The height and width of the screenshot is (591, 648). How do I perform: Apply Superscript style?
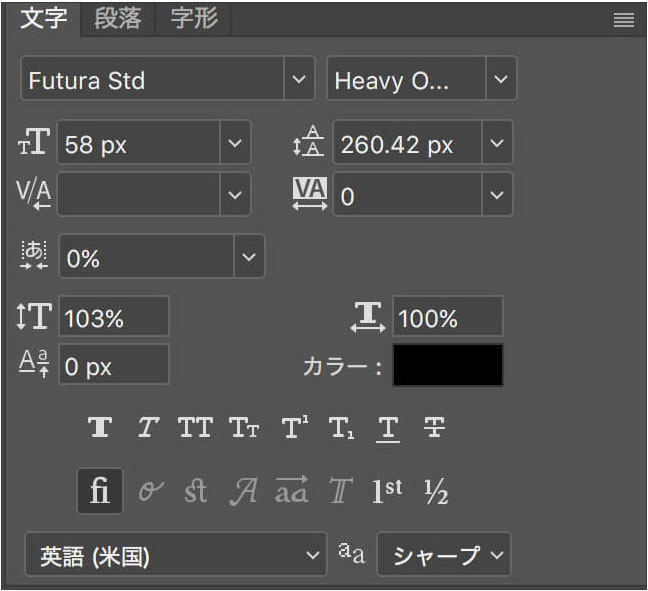[295, 427]
